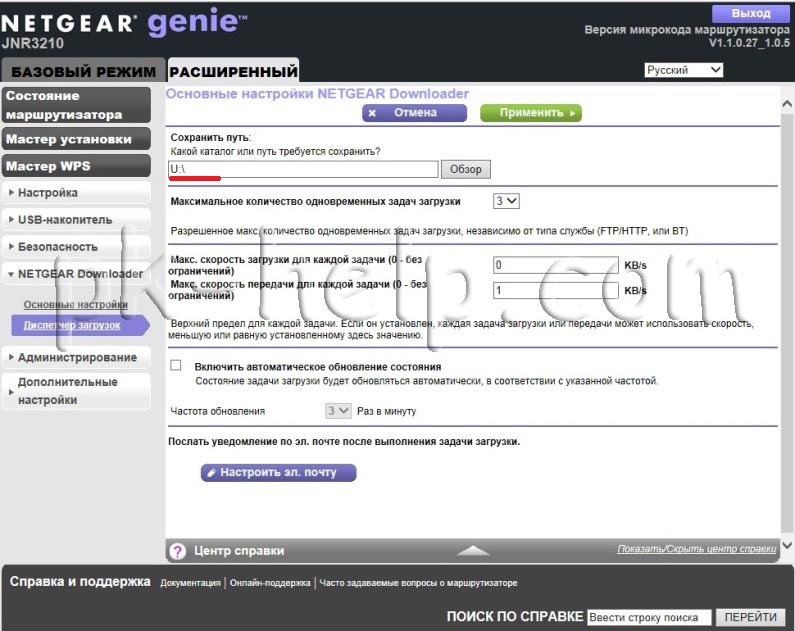Click the help search input field
795x631 pixels.
(649, 617)
